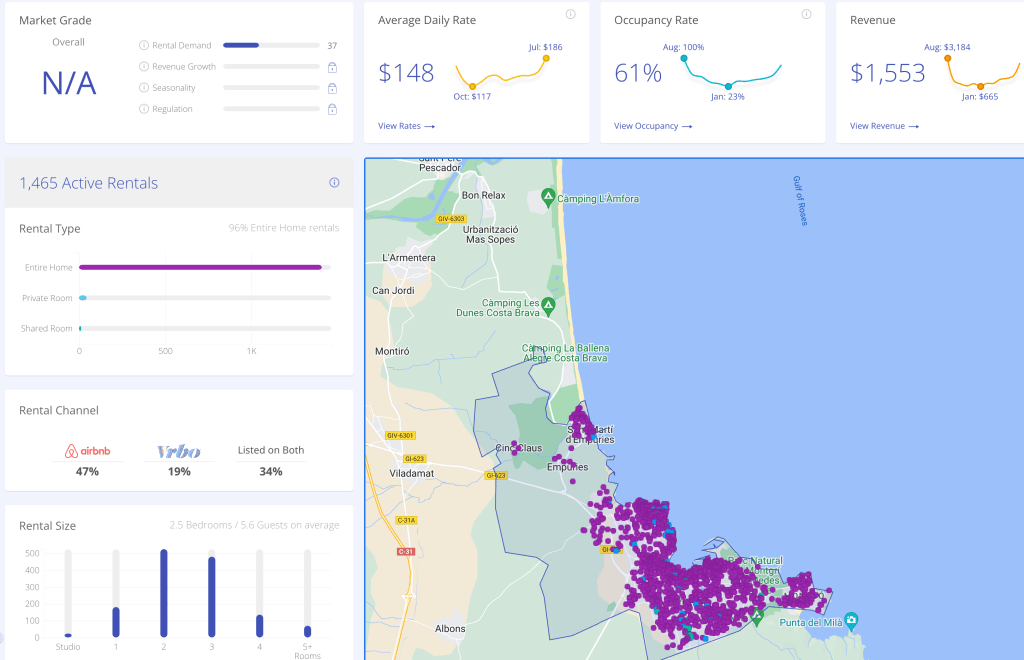
Task: Click the info icon beside Revenue Growth
Action: (144, 67)
